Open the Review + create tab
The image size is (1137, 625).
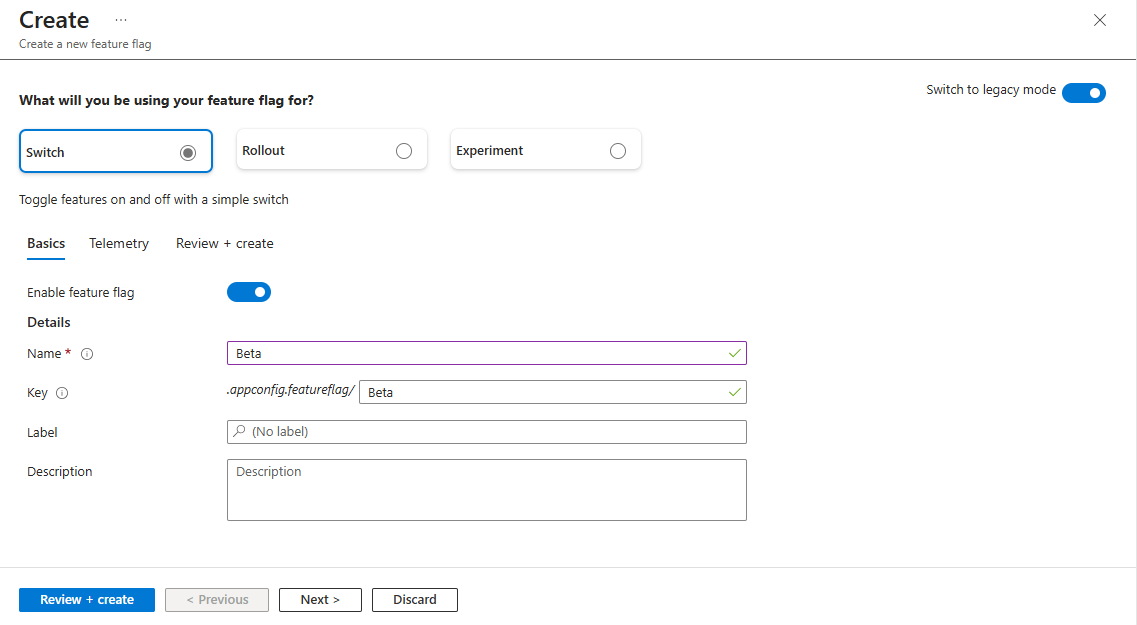point(224,243)
